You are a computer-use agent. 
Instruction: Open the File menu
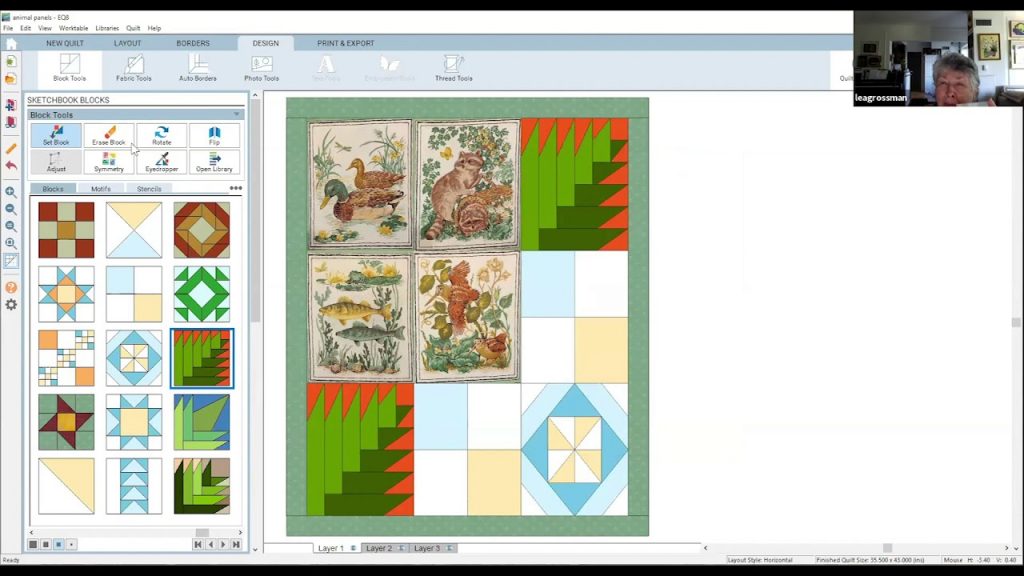(8, 28)
